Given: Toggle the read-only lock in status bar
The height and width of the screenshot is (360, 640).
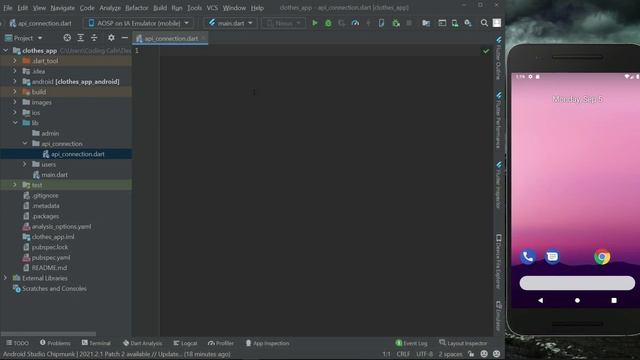Looking at the screenshot, I should coord(471,354).
